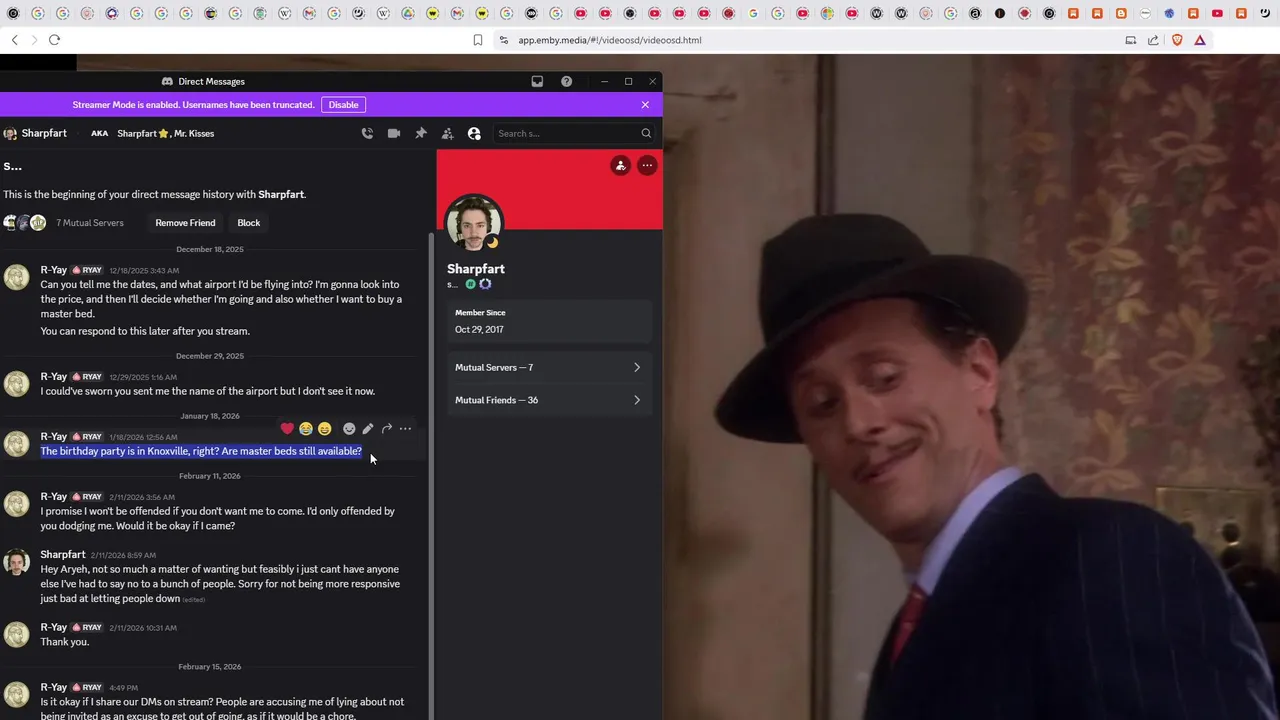Screen dimensions: 1280x720
Task: Click the '(edited)' label on Sharpfart's message
Action: click(194, 599)
